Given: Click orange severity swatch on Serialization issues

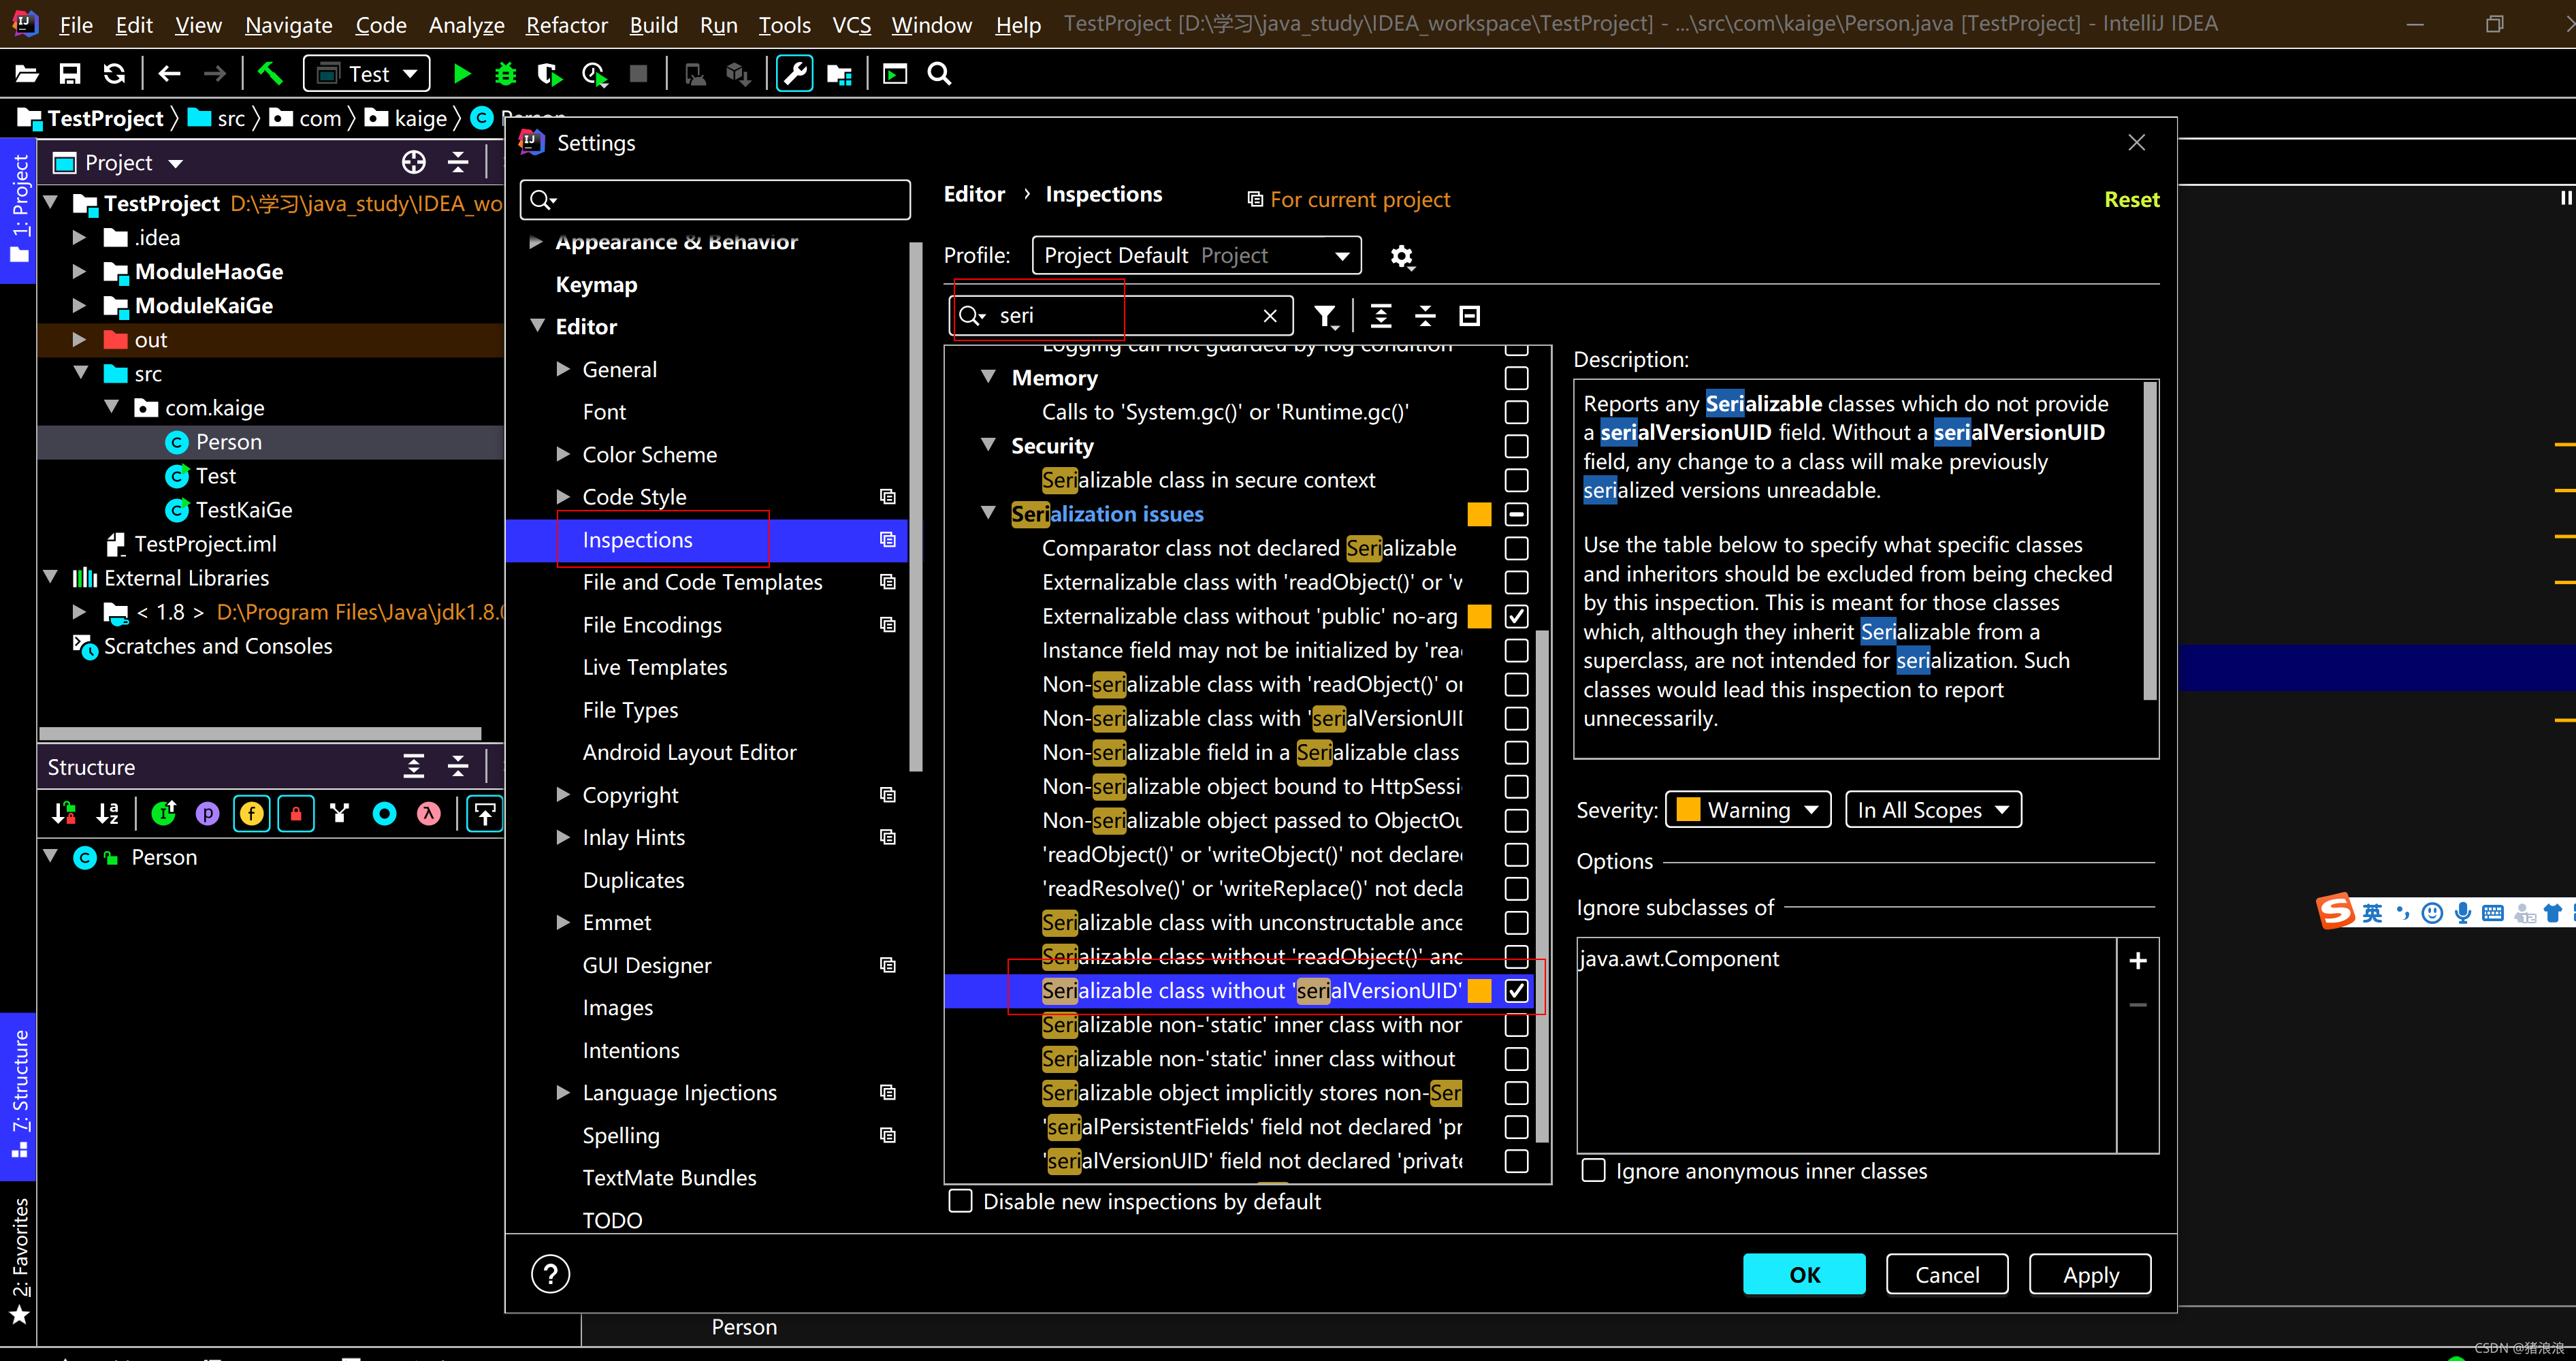Looking at the screenshot, I should (1480, 514).
